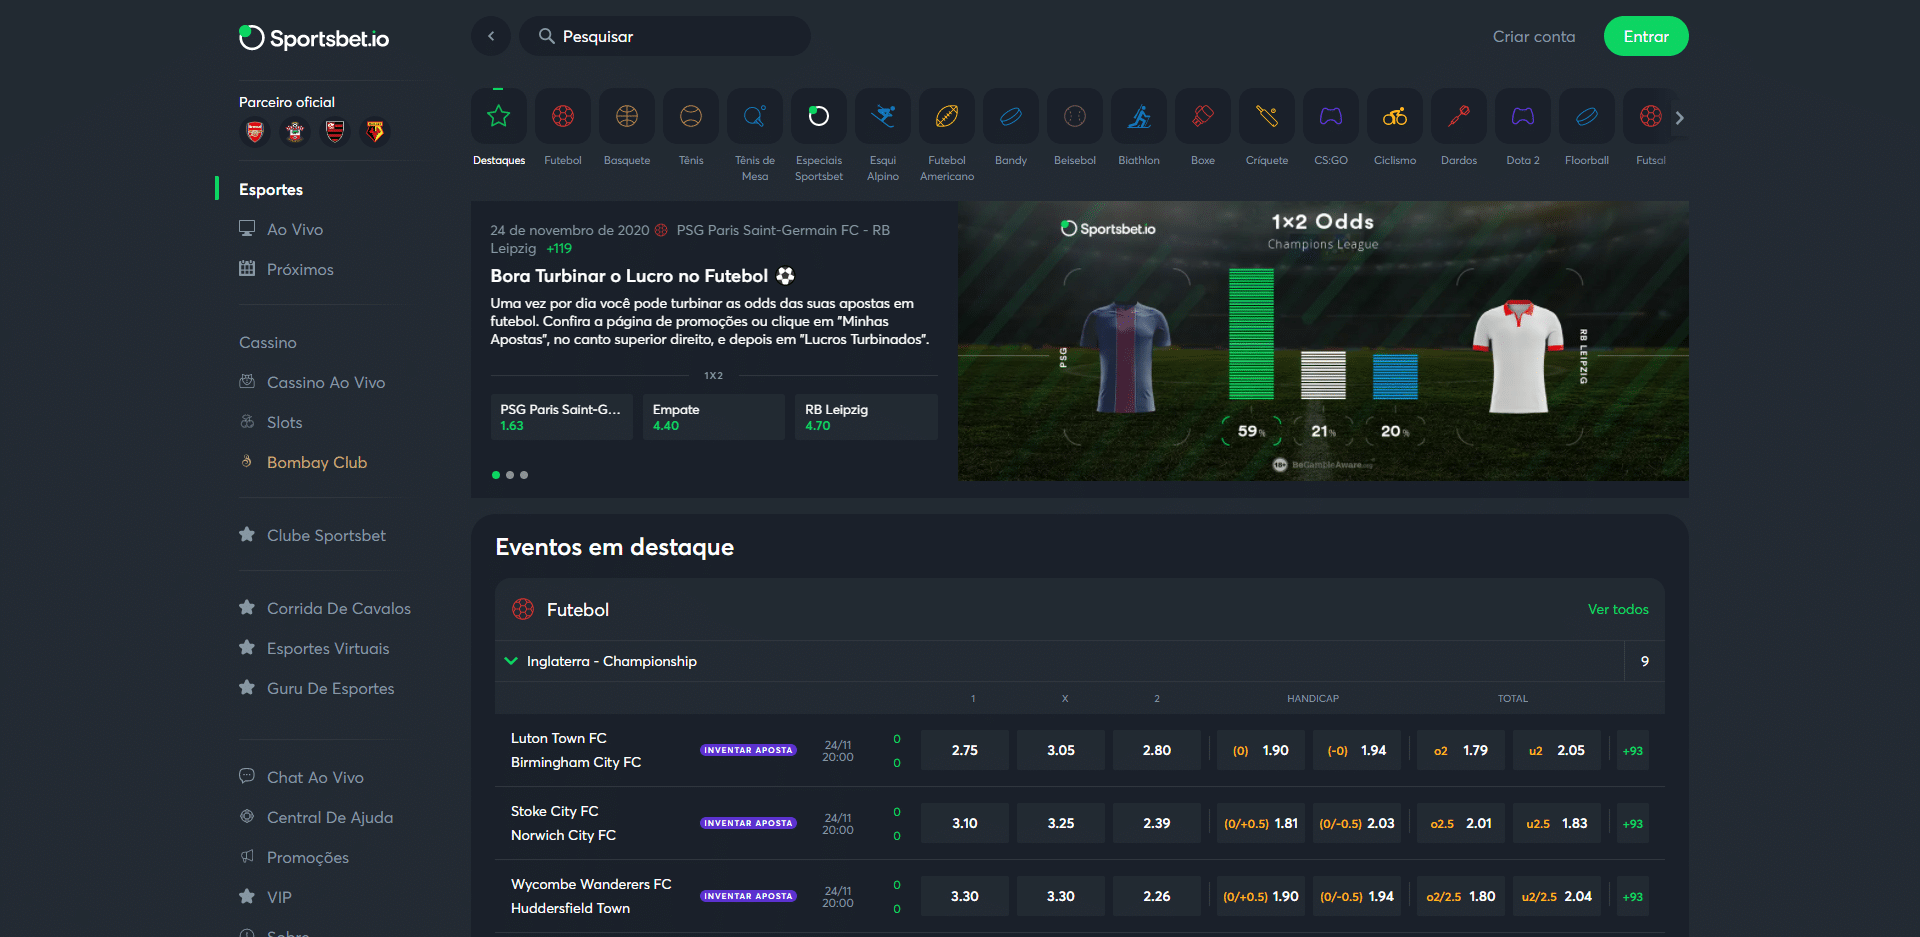Click the Watford partner badge
This screenshot has height=937, width=1920.
click(x=375, y=131)
